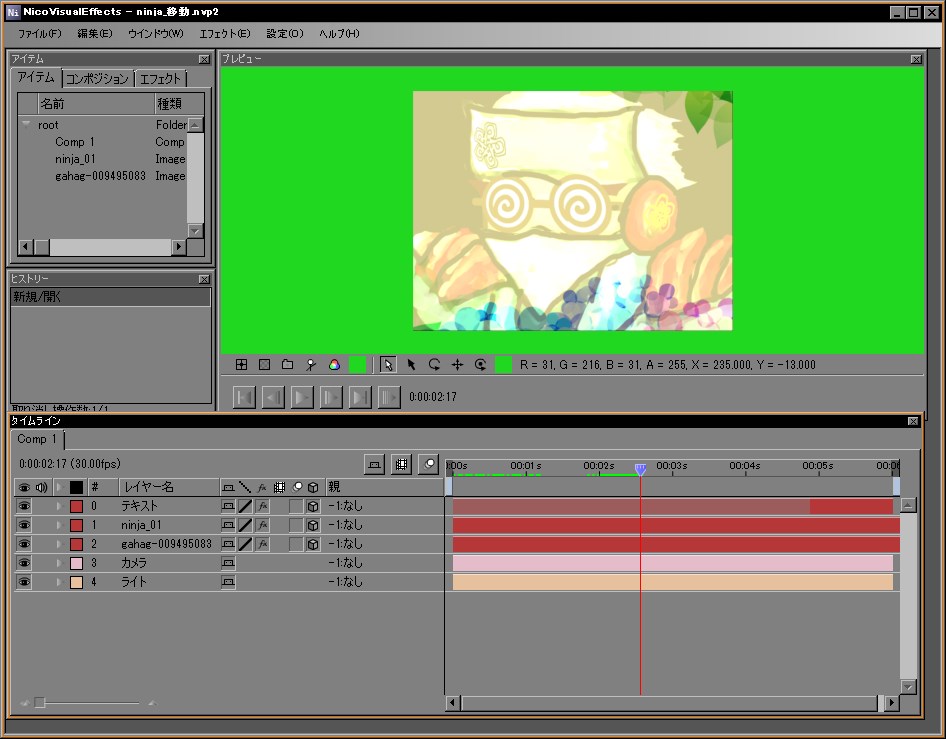This screenshot has height=739, width=946.
Task: Click the shy icon on カメラ layer
Action: pos(228,563)
